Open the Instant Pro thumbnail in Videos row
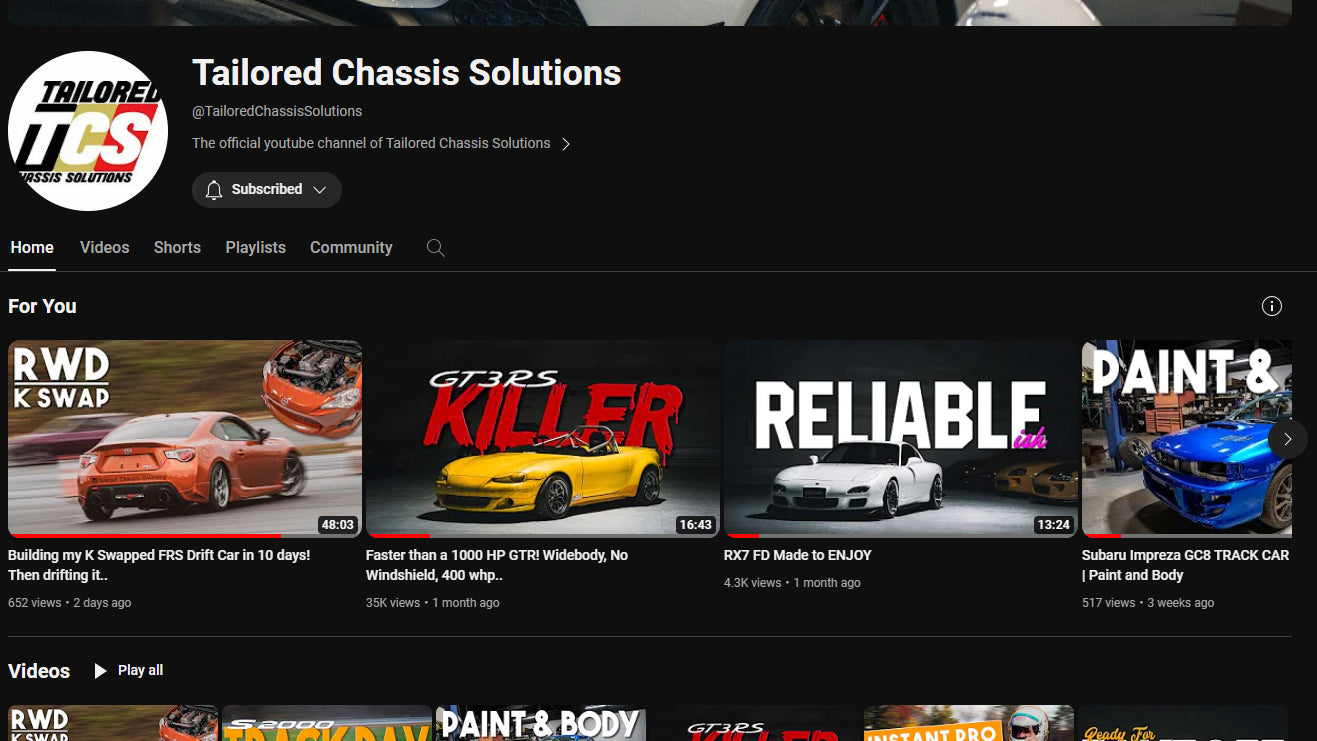This screenshot has height=741, width=1317. (969, 723)
